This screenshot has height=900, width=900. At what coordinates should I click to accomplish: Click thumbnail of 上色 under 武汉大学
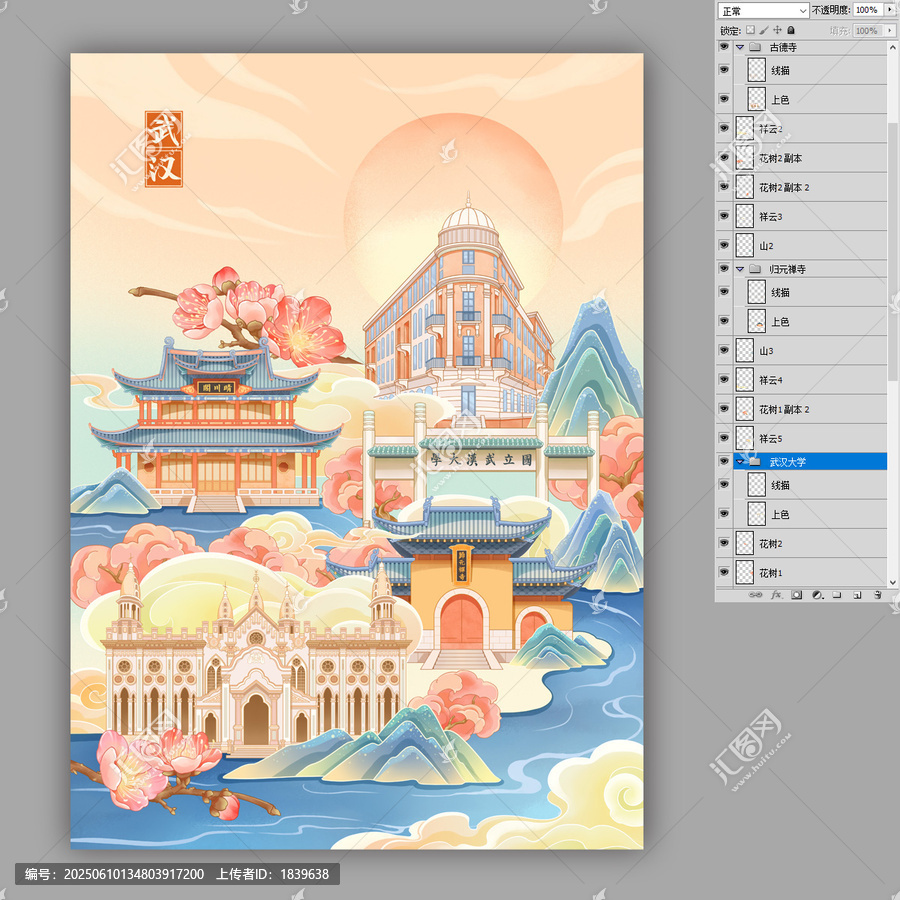757,514
